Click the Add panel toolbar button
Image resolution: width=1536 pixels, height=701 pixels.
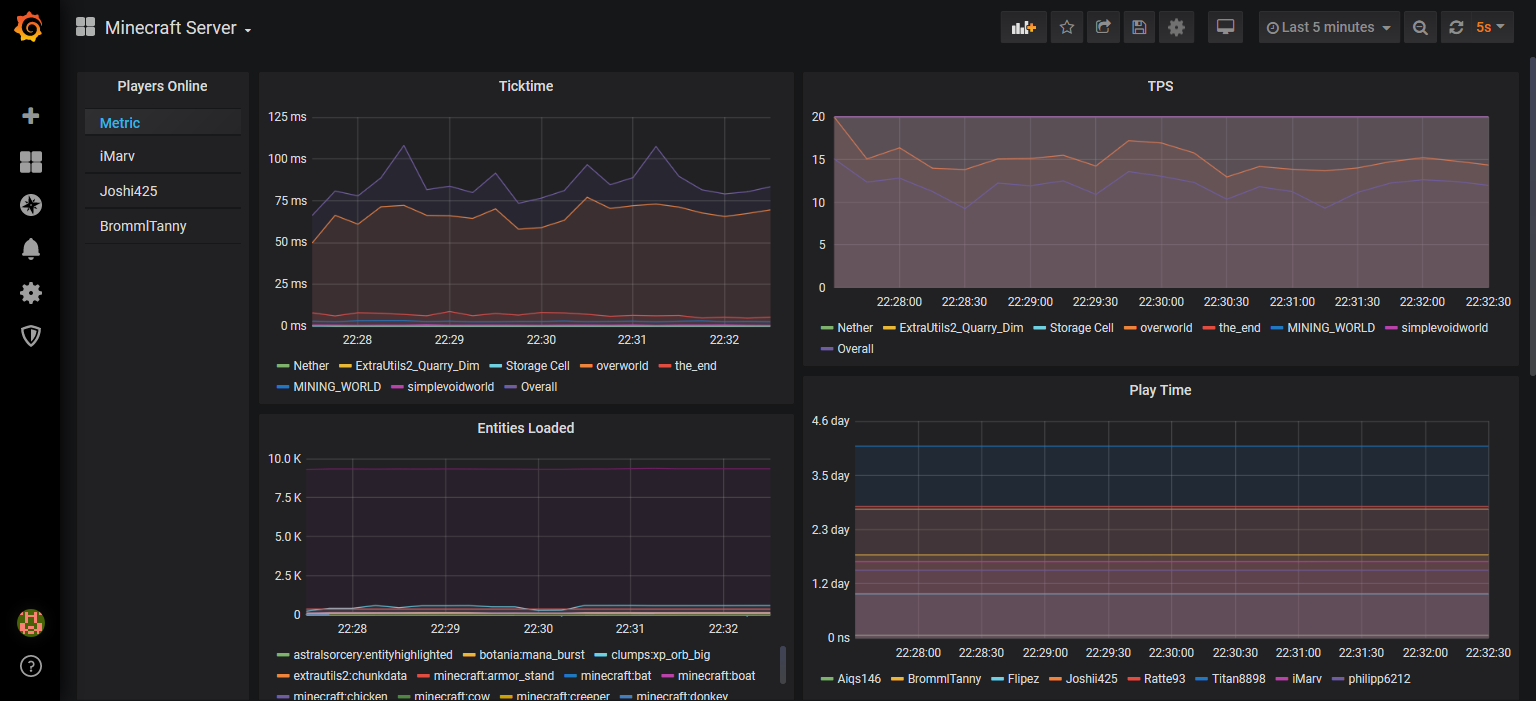pyautogui.click(x=1023, y=27)
